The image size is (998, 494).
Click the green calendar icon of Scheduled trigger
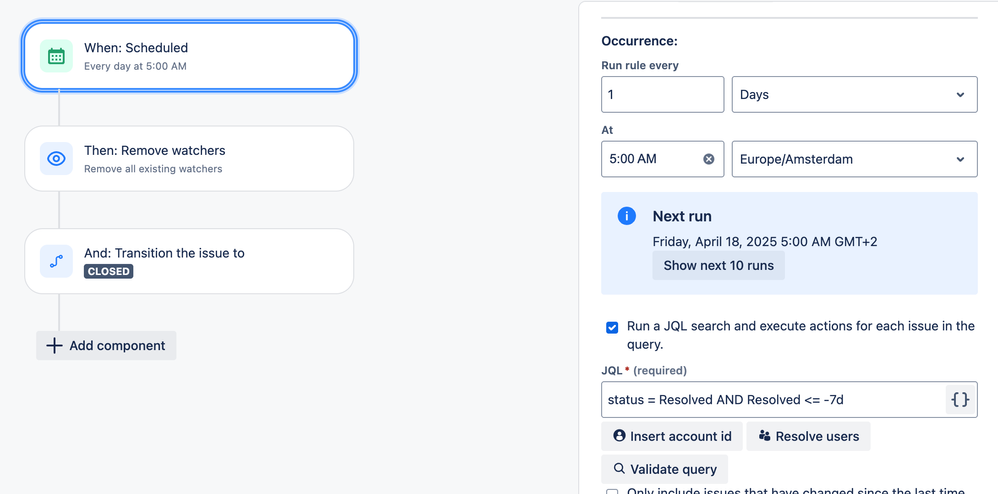click(x=56, y=56)
